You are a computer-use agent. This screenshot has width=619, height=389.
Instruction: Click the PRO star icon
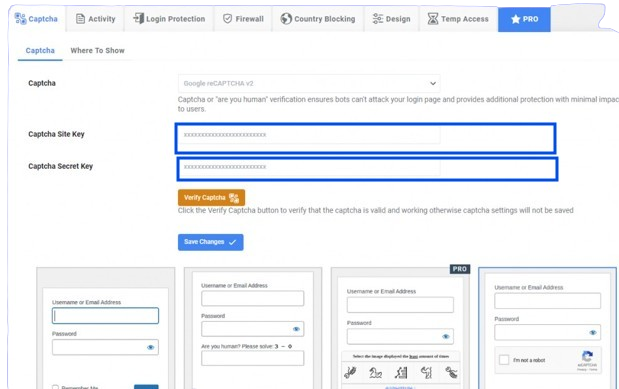[x=515, y=19]
